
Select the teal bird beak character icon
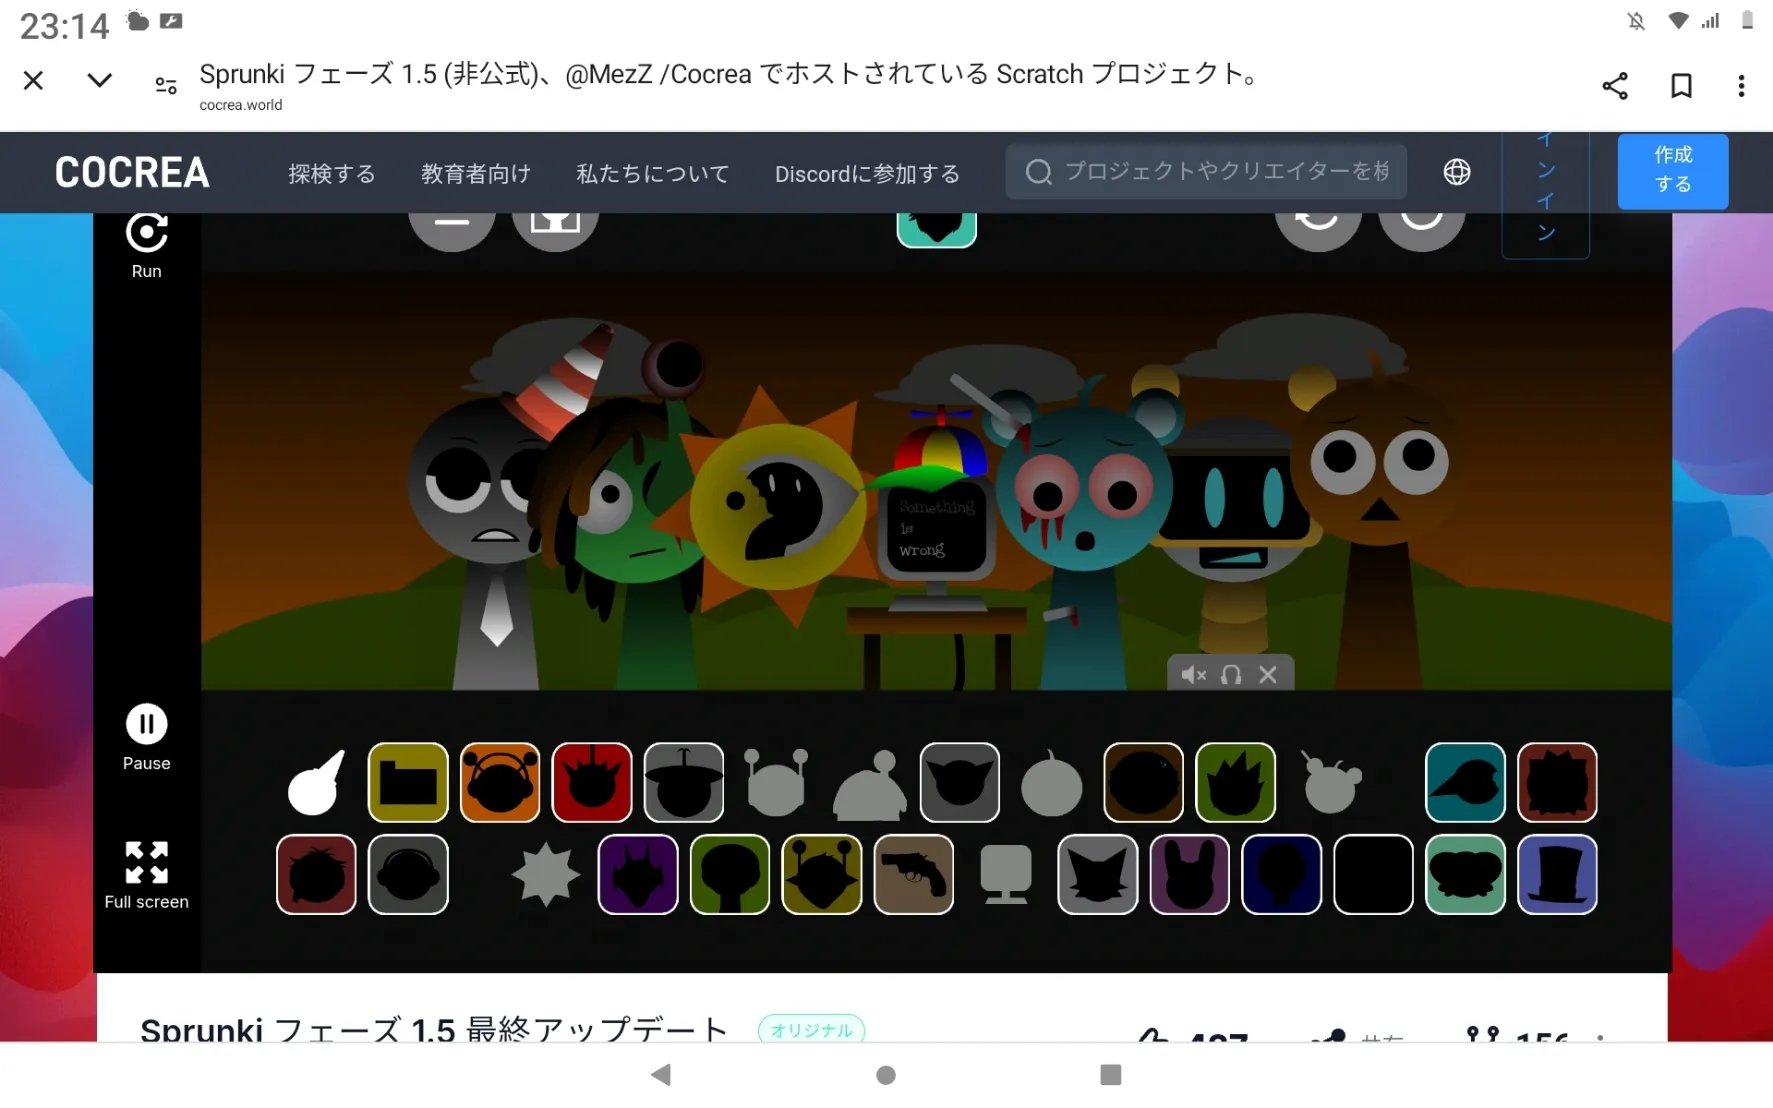click(1465, 782)
